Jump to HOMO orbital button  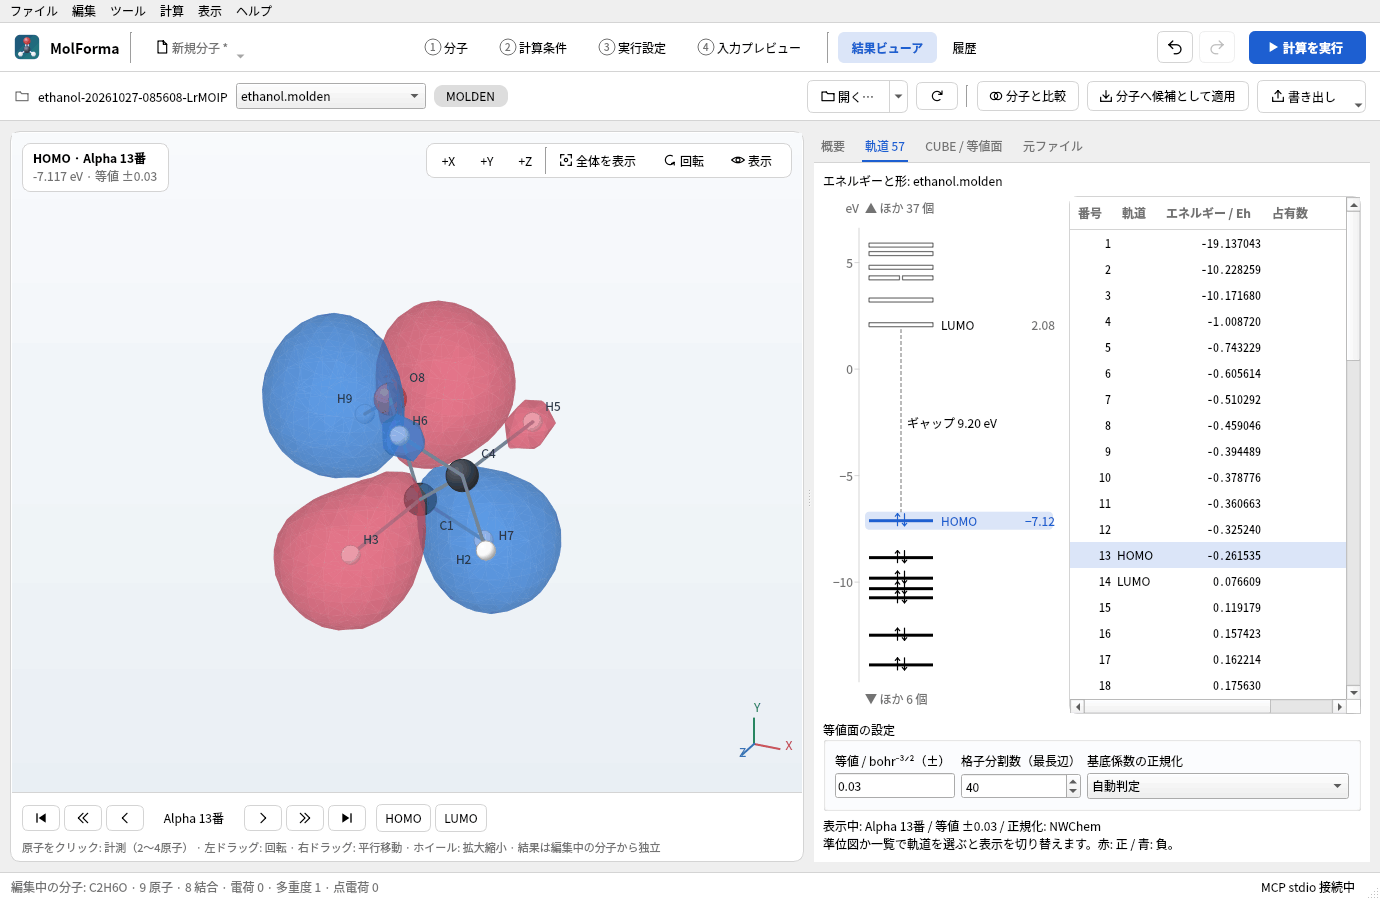(403, 818)
